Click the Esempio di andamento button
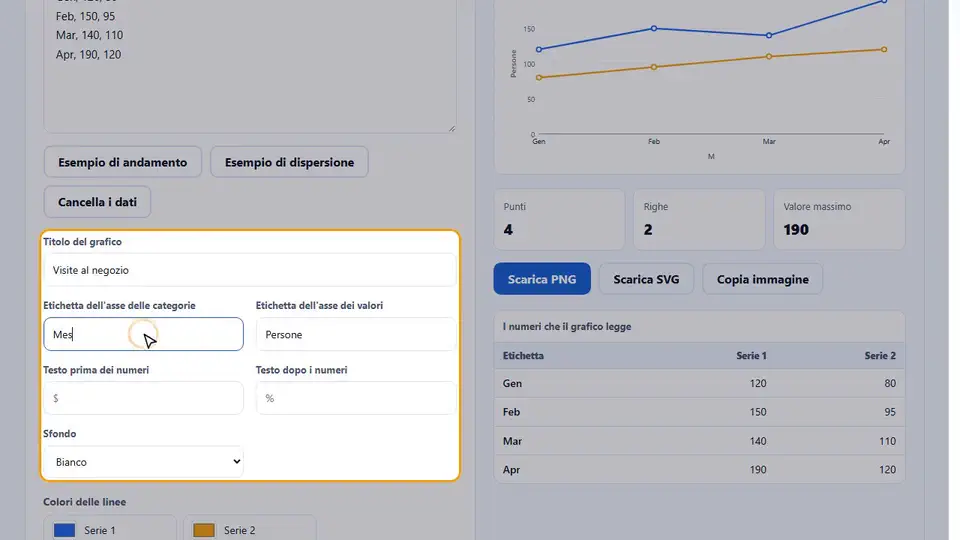 coord(122,162)
